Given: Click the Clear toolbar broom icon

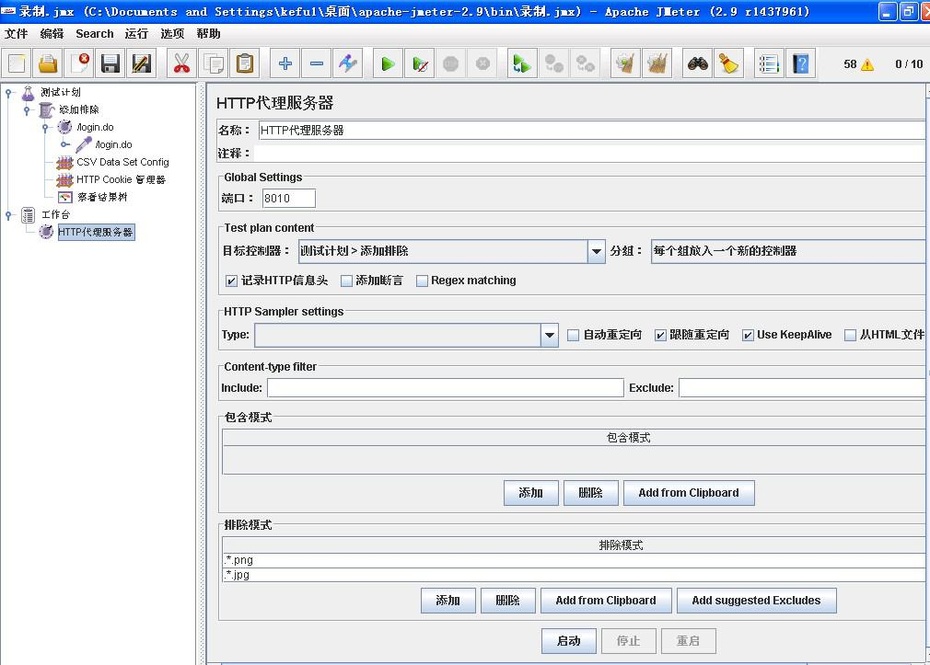Looking at the screenshot, I should coord(625,63).
